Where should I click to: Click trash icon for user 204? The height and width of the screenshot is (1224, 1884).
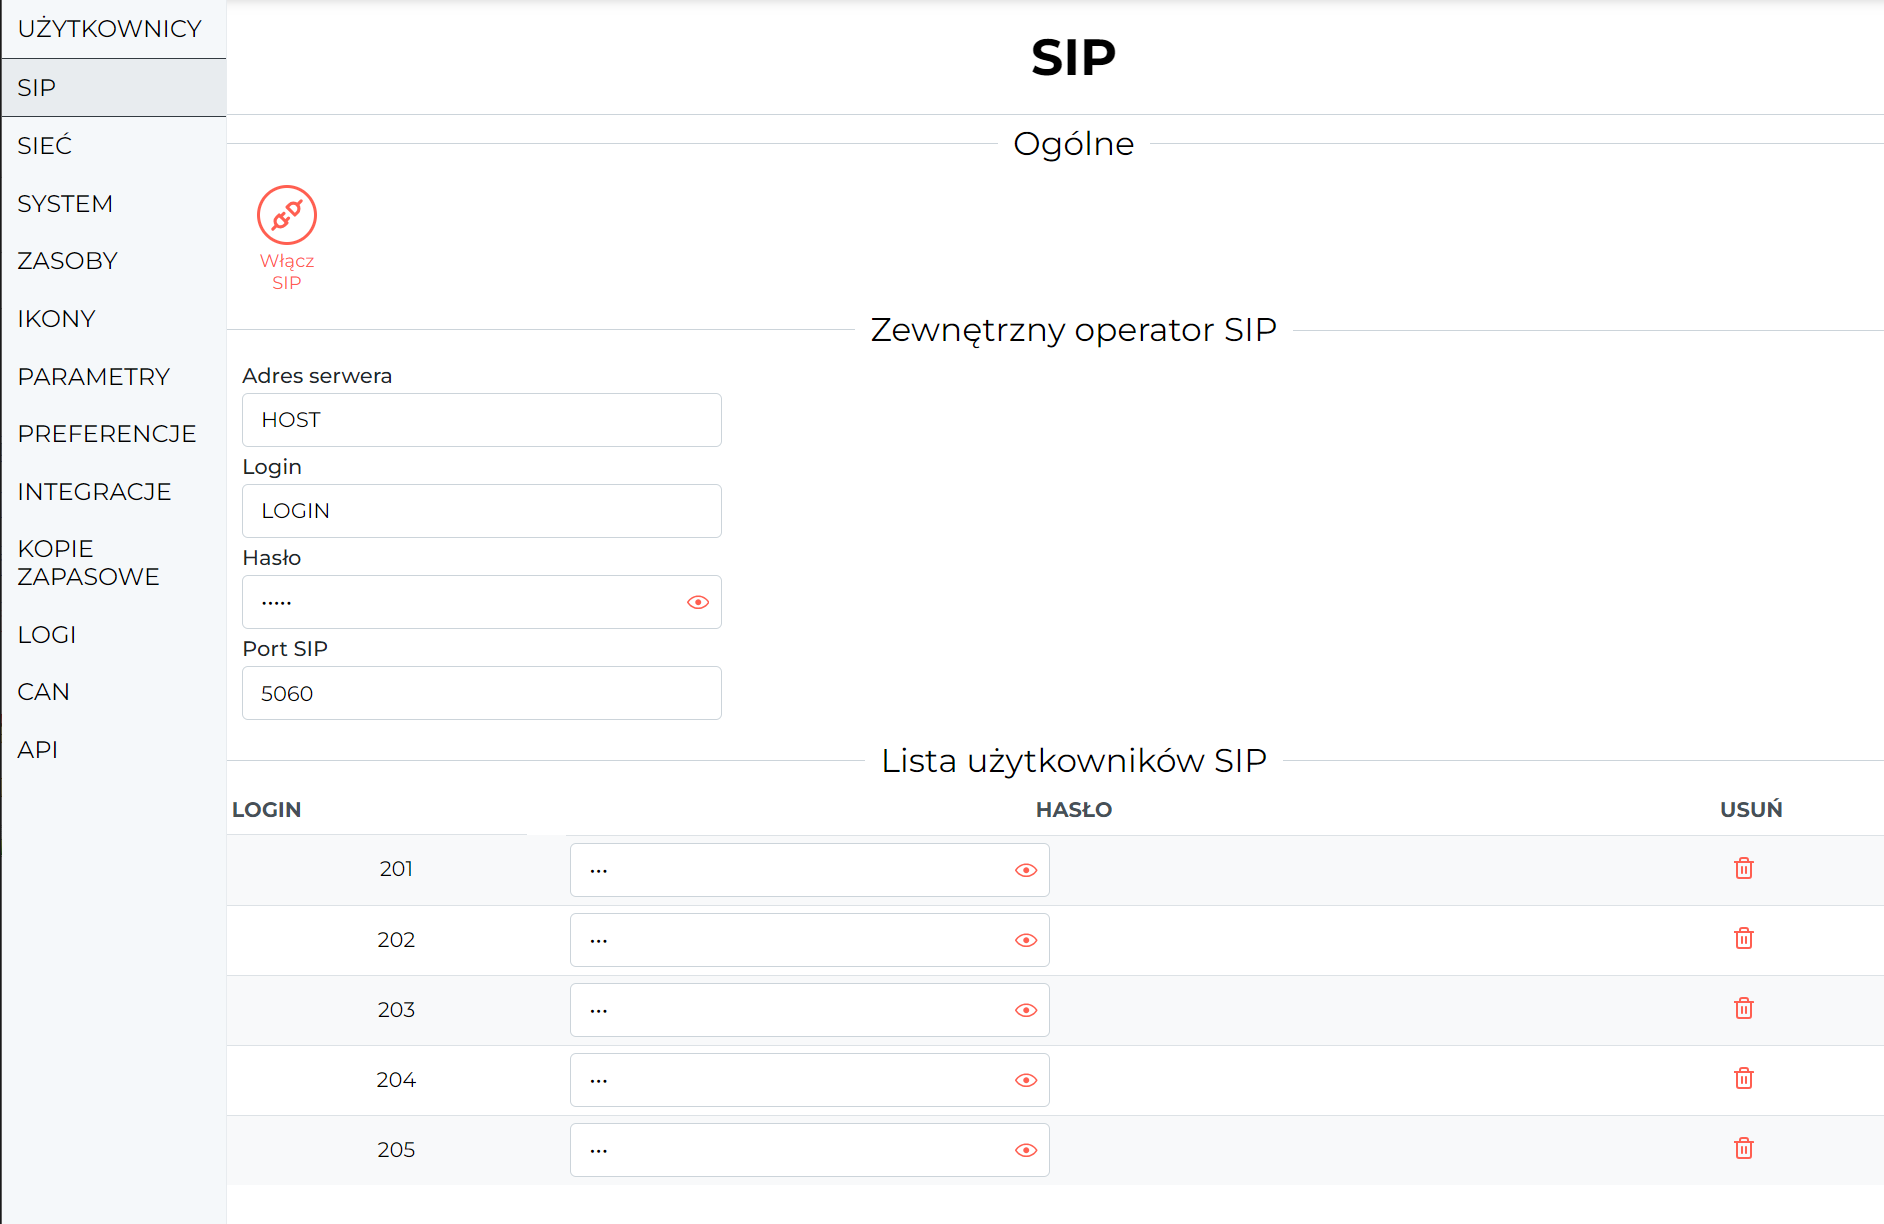tap(1744, 1078)
